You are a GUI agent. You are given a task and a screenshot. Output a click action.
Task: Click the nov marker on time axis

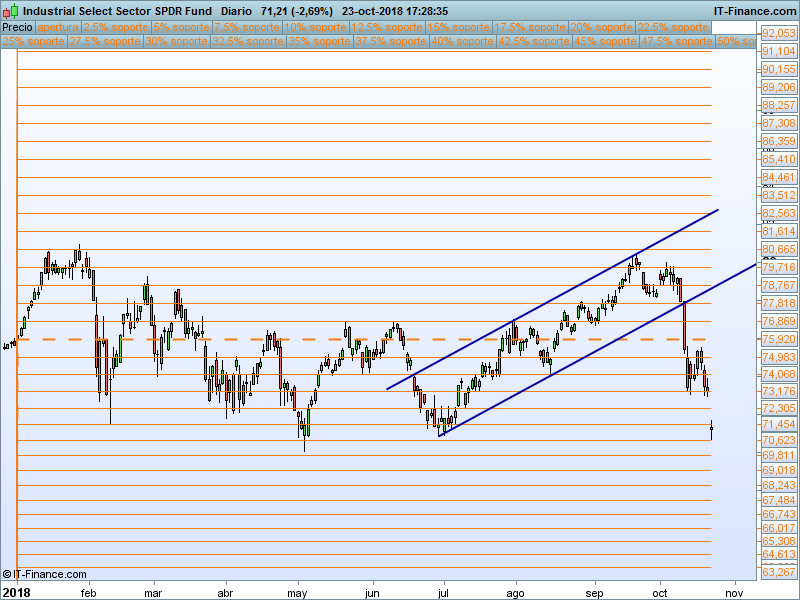(734, 593)
